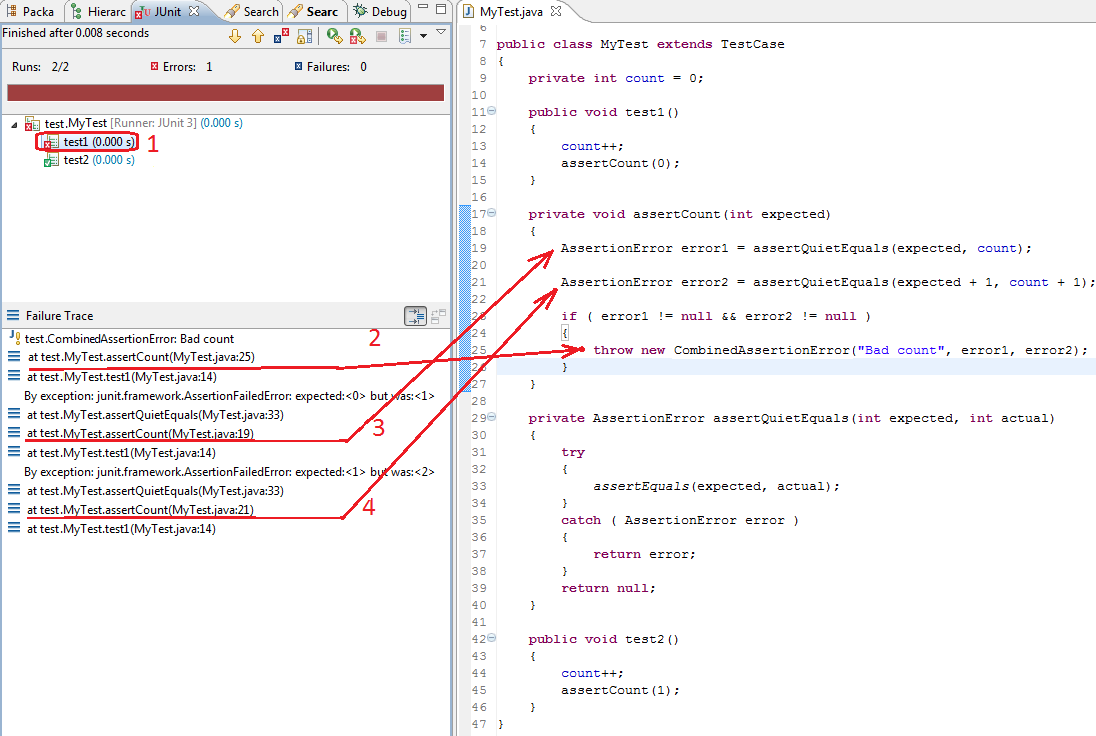
Task: Toggle scroll lock in the JUnit toolbar
Action: pyautogui.click(x=303, y=36)
